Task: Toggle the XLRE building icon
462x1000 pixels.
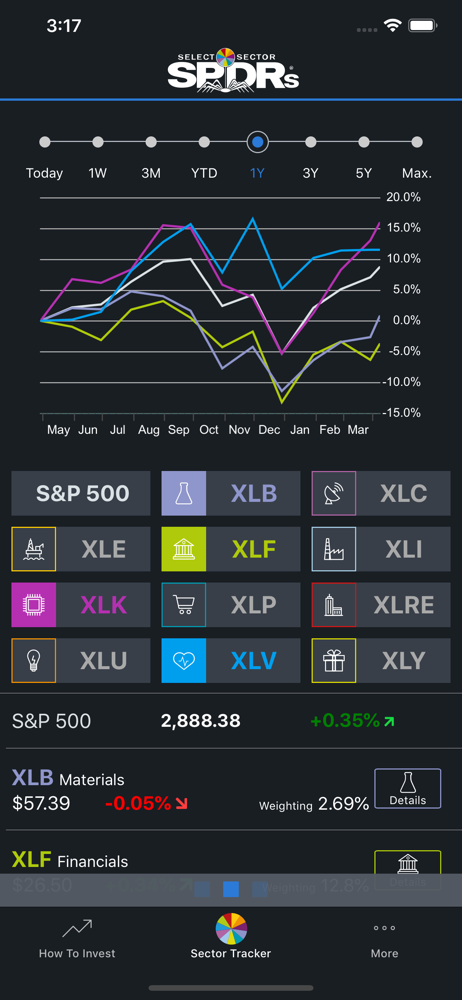Action: (x=334, y=605)
